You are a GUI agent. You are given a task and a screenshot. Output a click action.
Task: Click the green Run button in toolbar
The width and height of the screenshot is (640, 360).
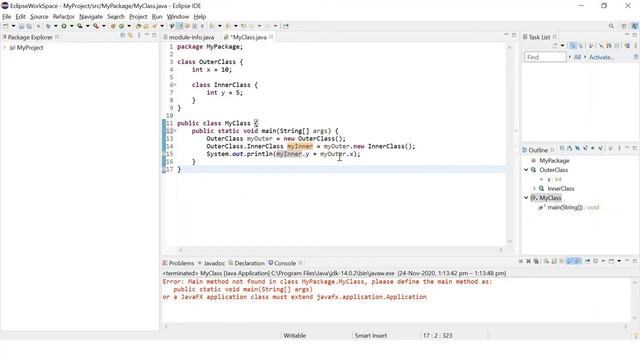pyautogui.click(x=64, y=26)
